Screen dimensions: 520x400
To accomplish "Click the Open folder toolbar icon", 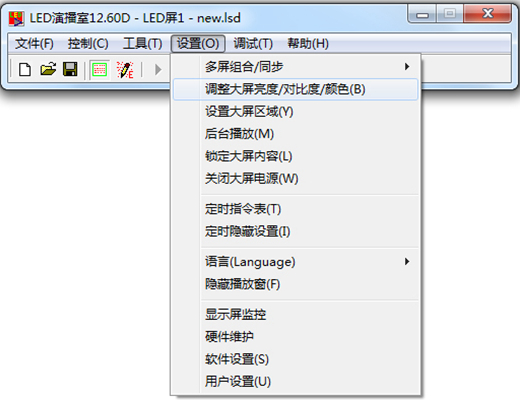I will click(x=48, y=70).
